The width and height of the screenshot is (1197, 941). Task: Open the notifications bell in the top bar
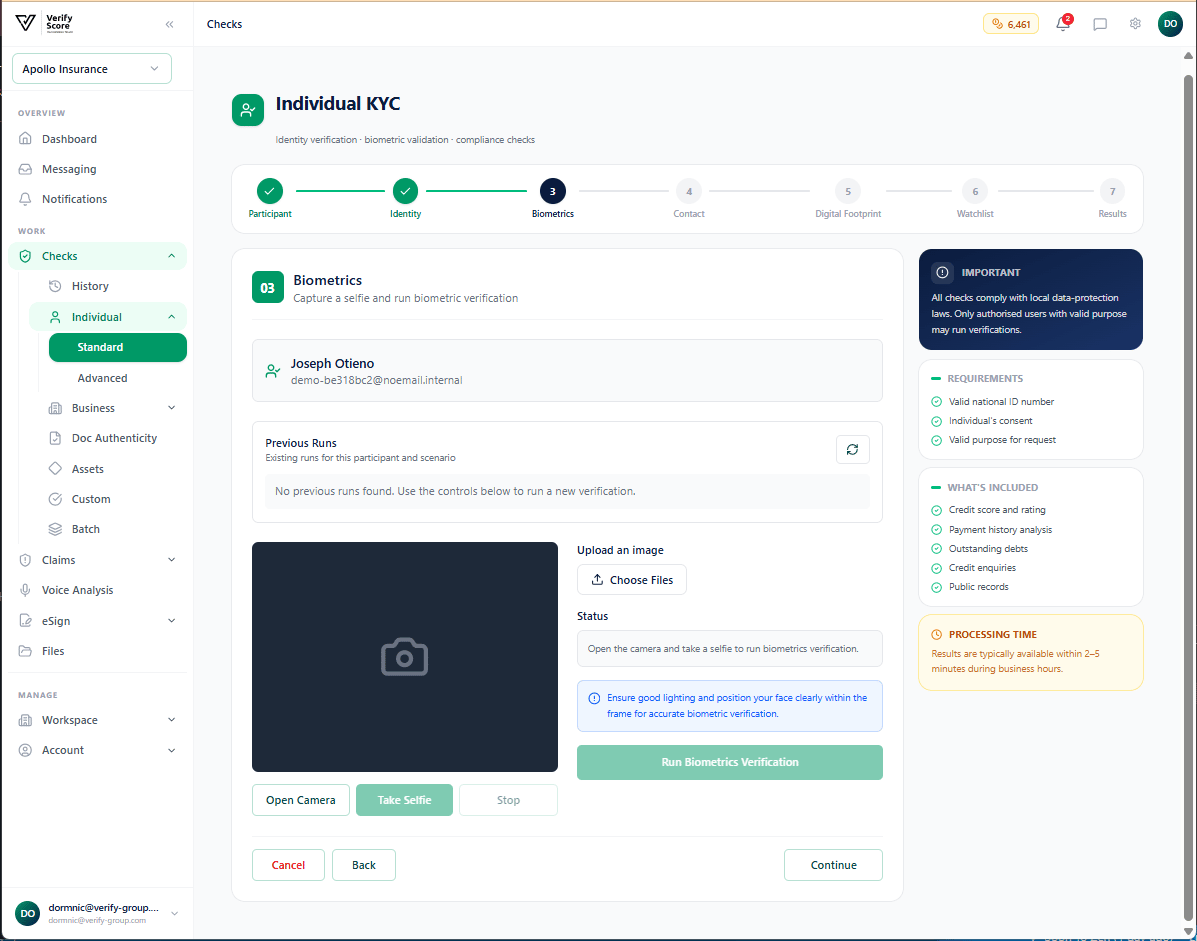tap(1063, 24)
